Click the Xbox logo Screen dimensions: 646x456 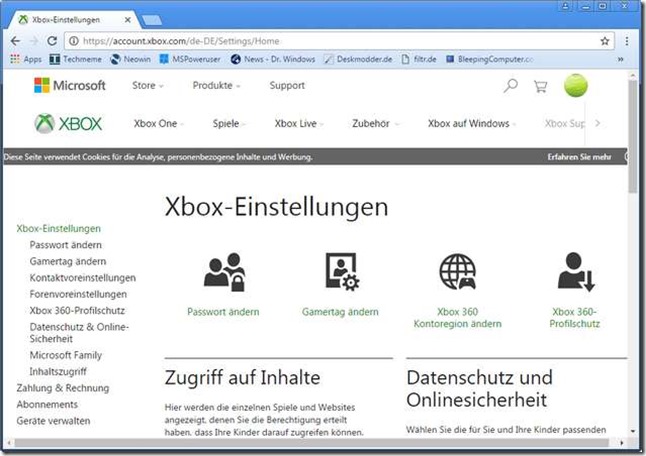coord(68,123)
